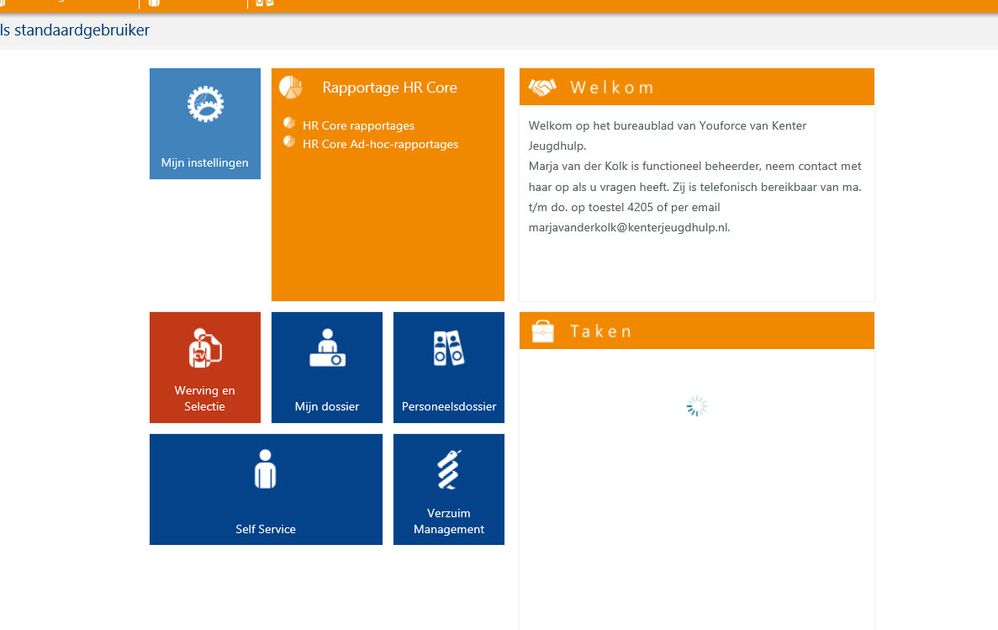
Task: Click the pie bullet icon before HR Core Ad-hoc-rapportages
Action: [x=289, y=141]
